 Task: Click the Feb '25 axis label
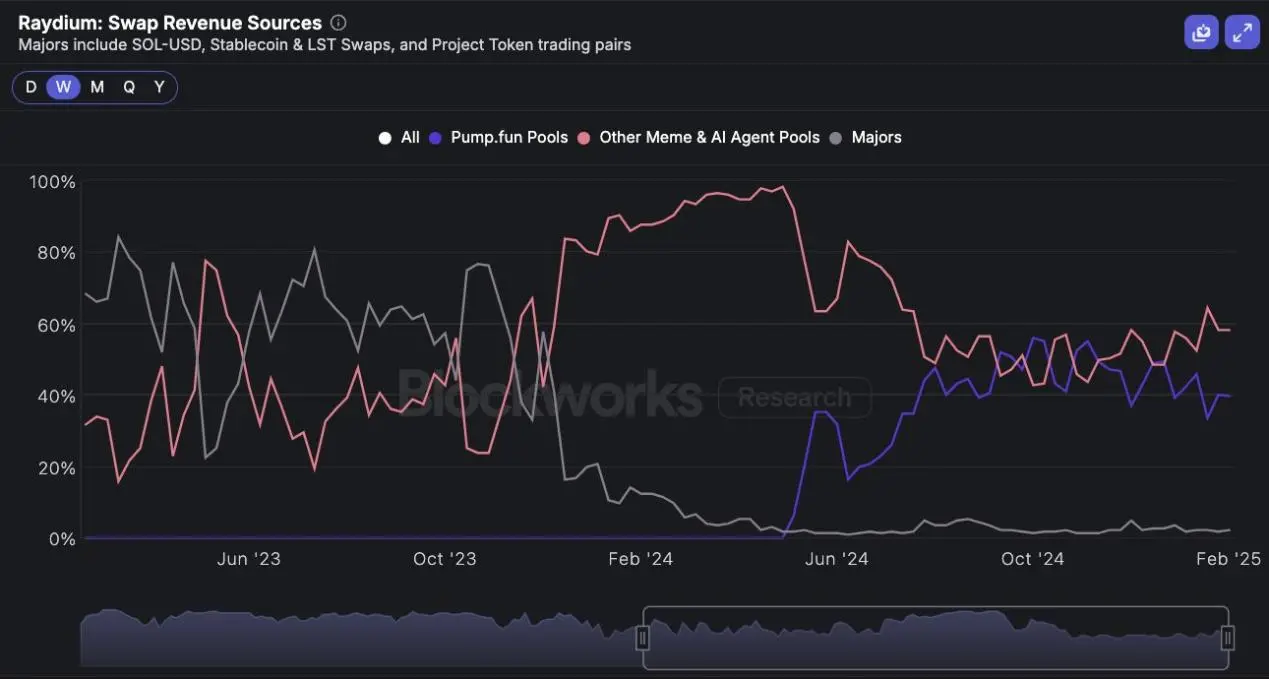tap(1228, 559)
